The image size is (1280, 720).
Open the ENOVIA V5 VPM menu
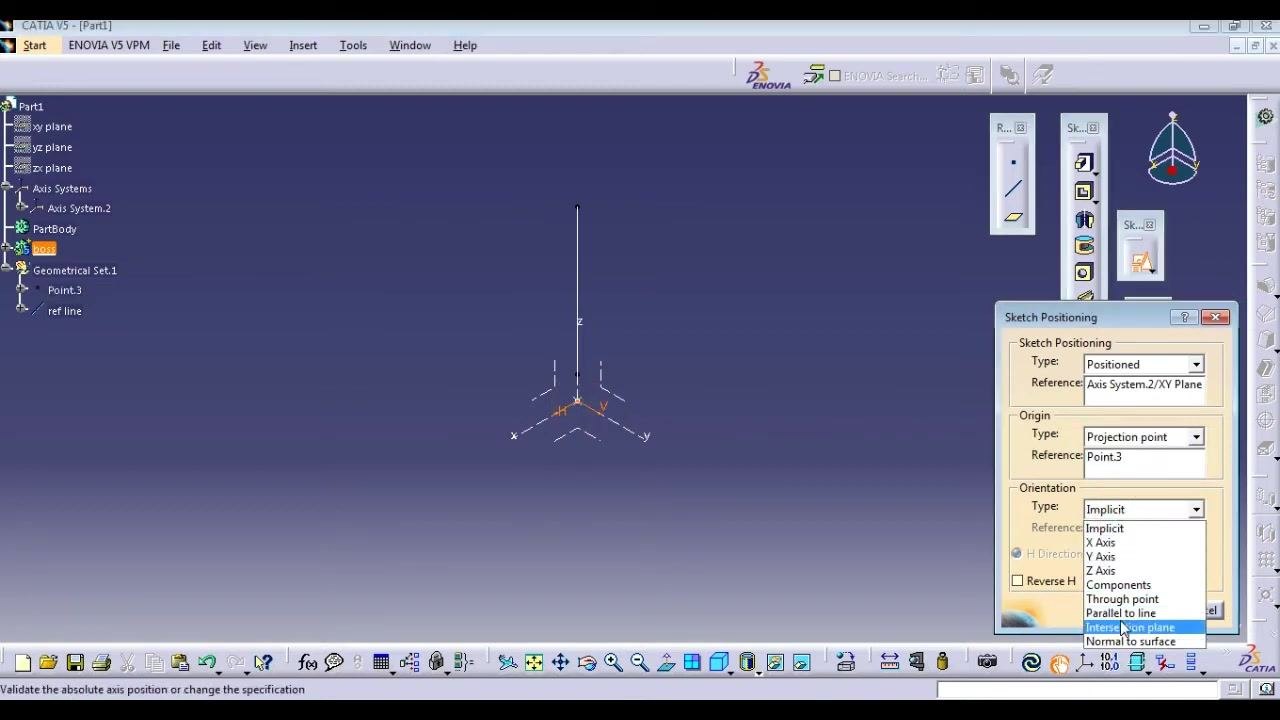click(109, 45)
